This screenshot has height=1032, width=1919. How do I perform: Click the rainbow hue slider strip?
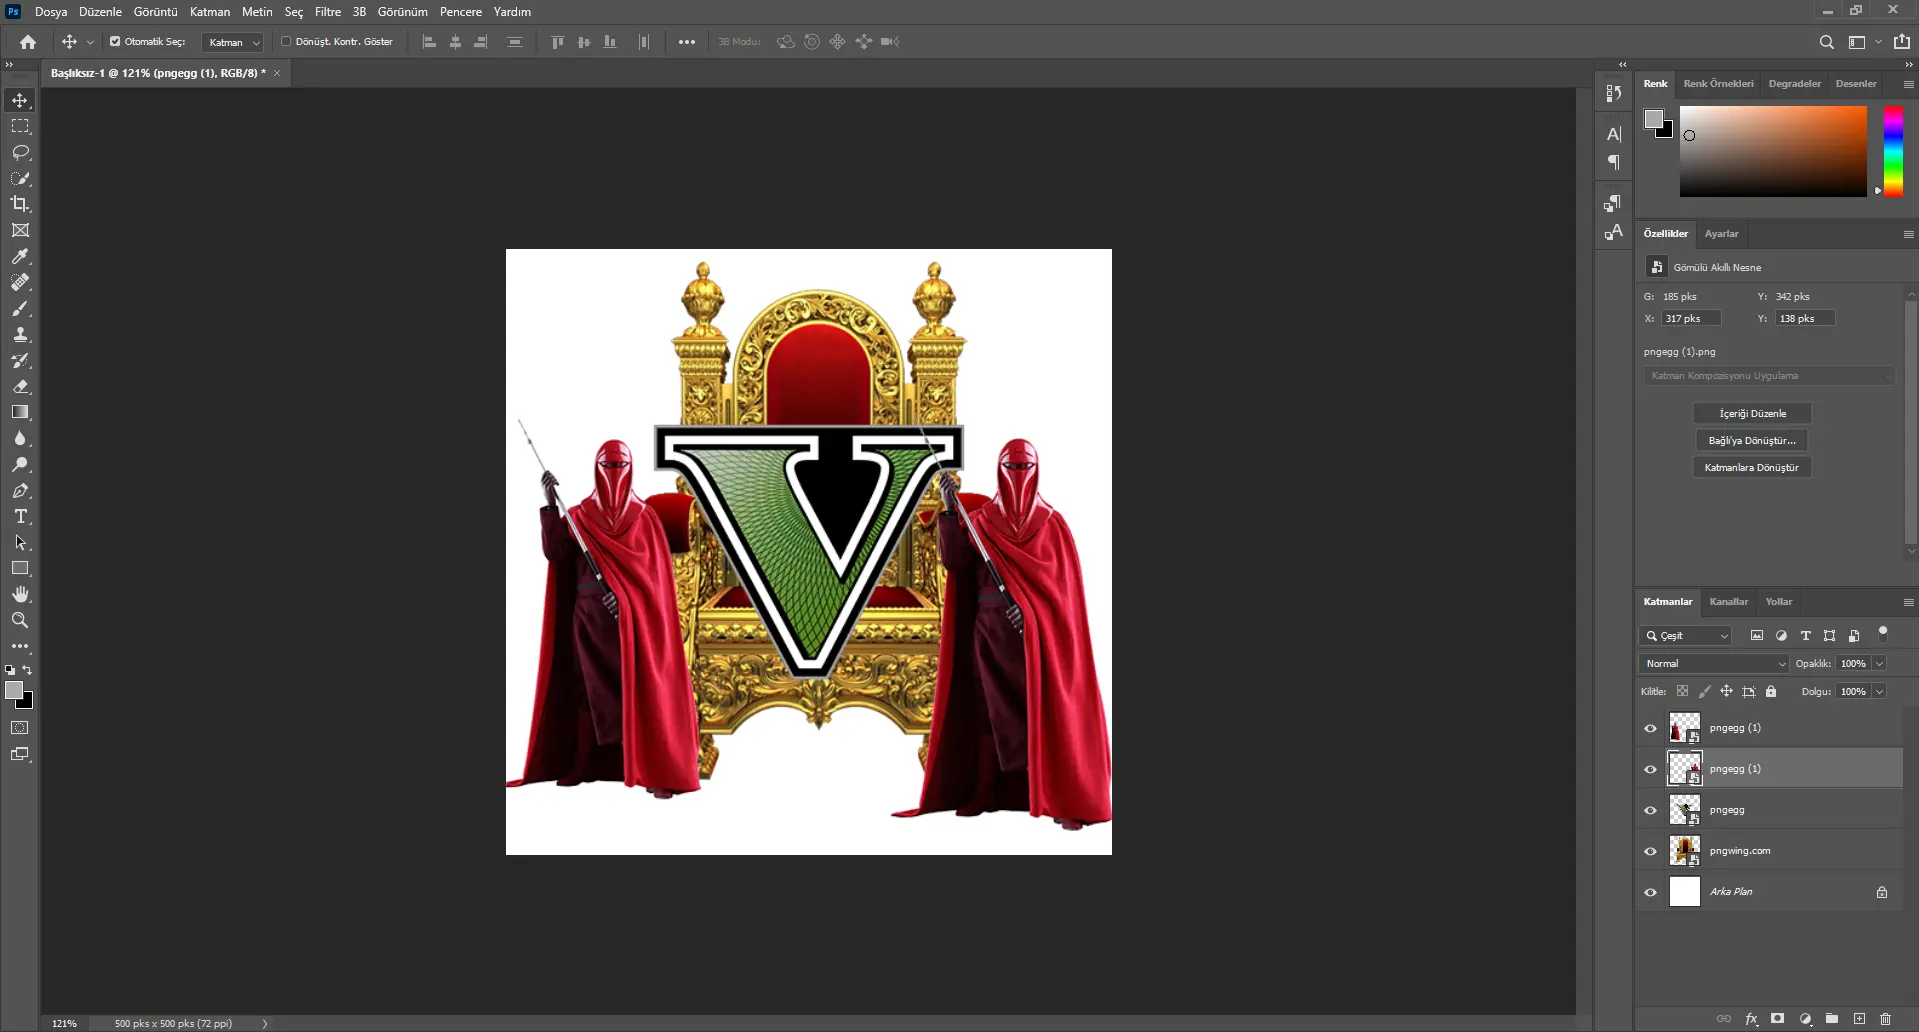coord(1893,151)
